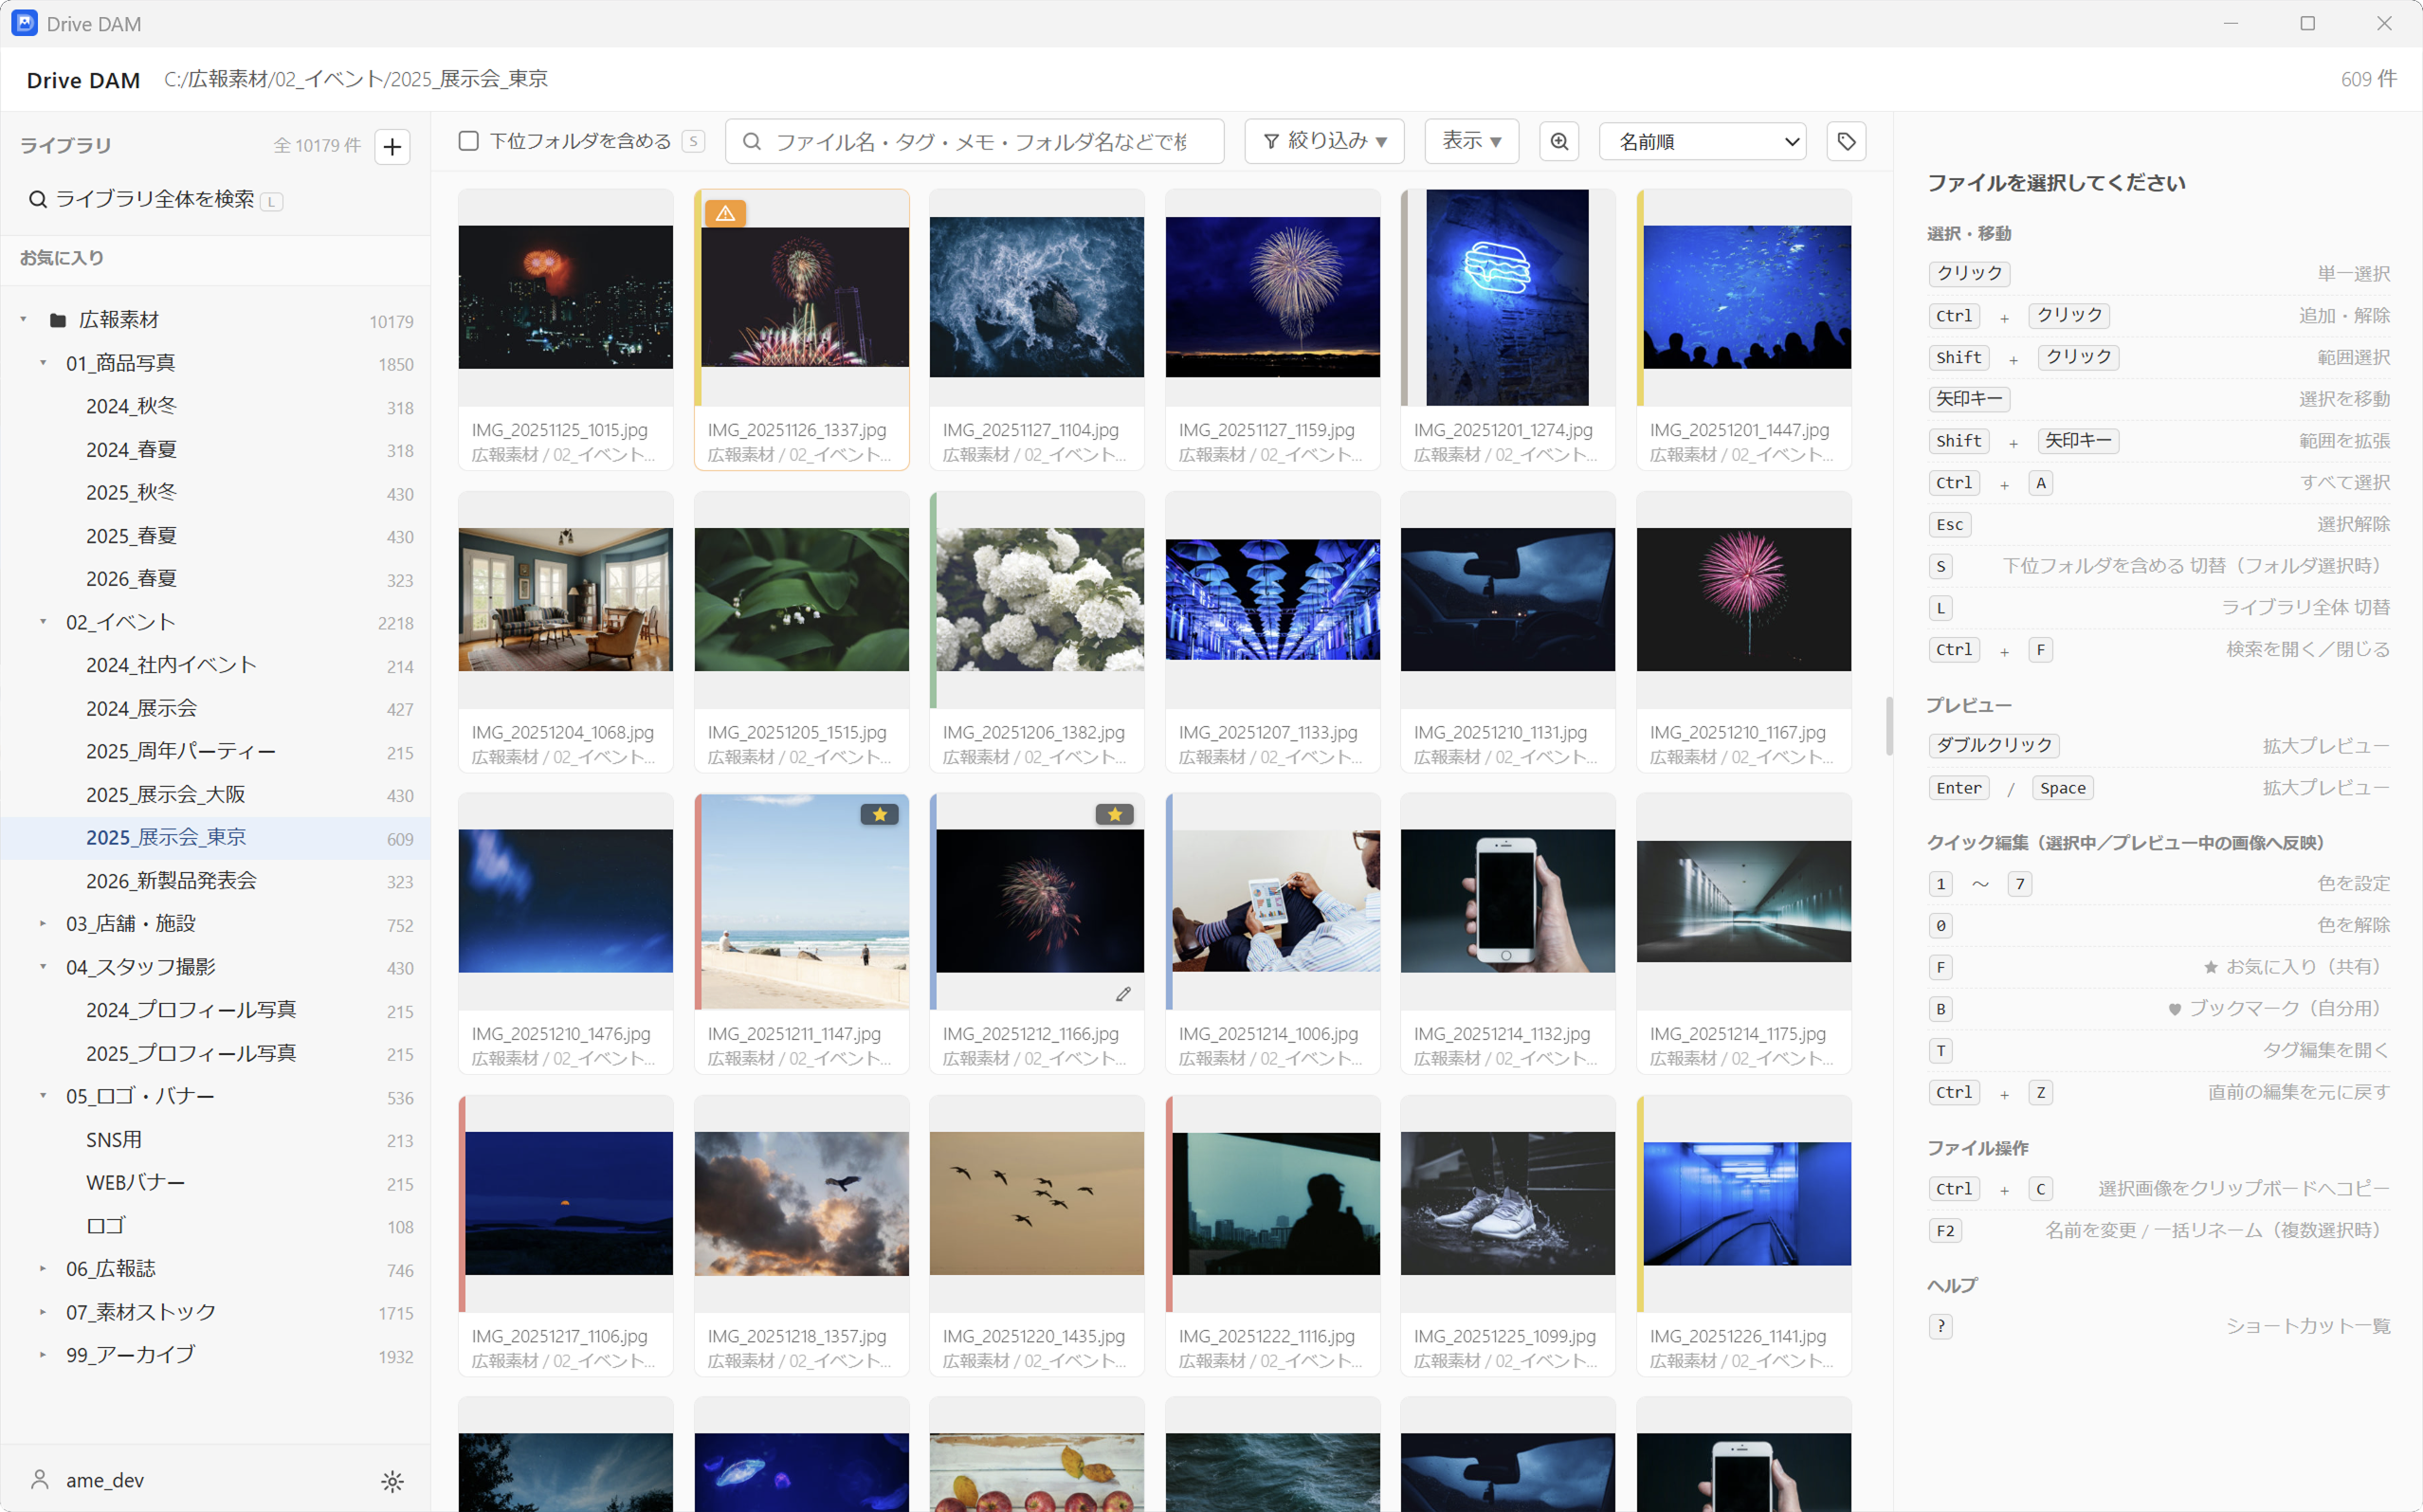
Task: Click the warning badge on IMG_20251126_1337.jpg
Action: point(725,213)
